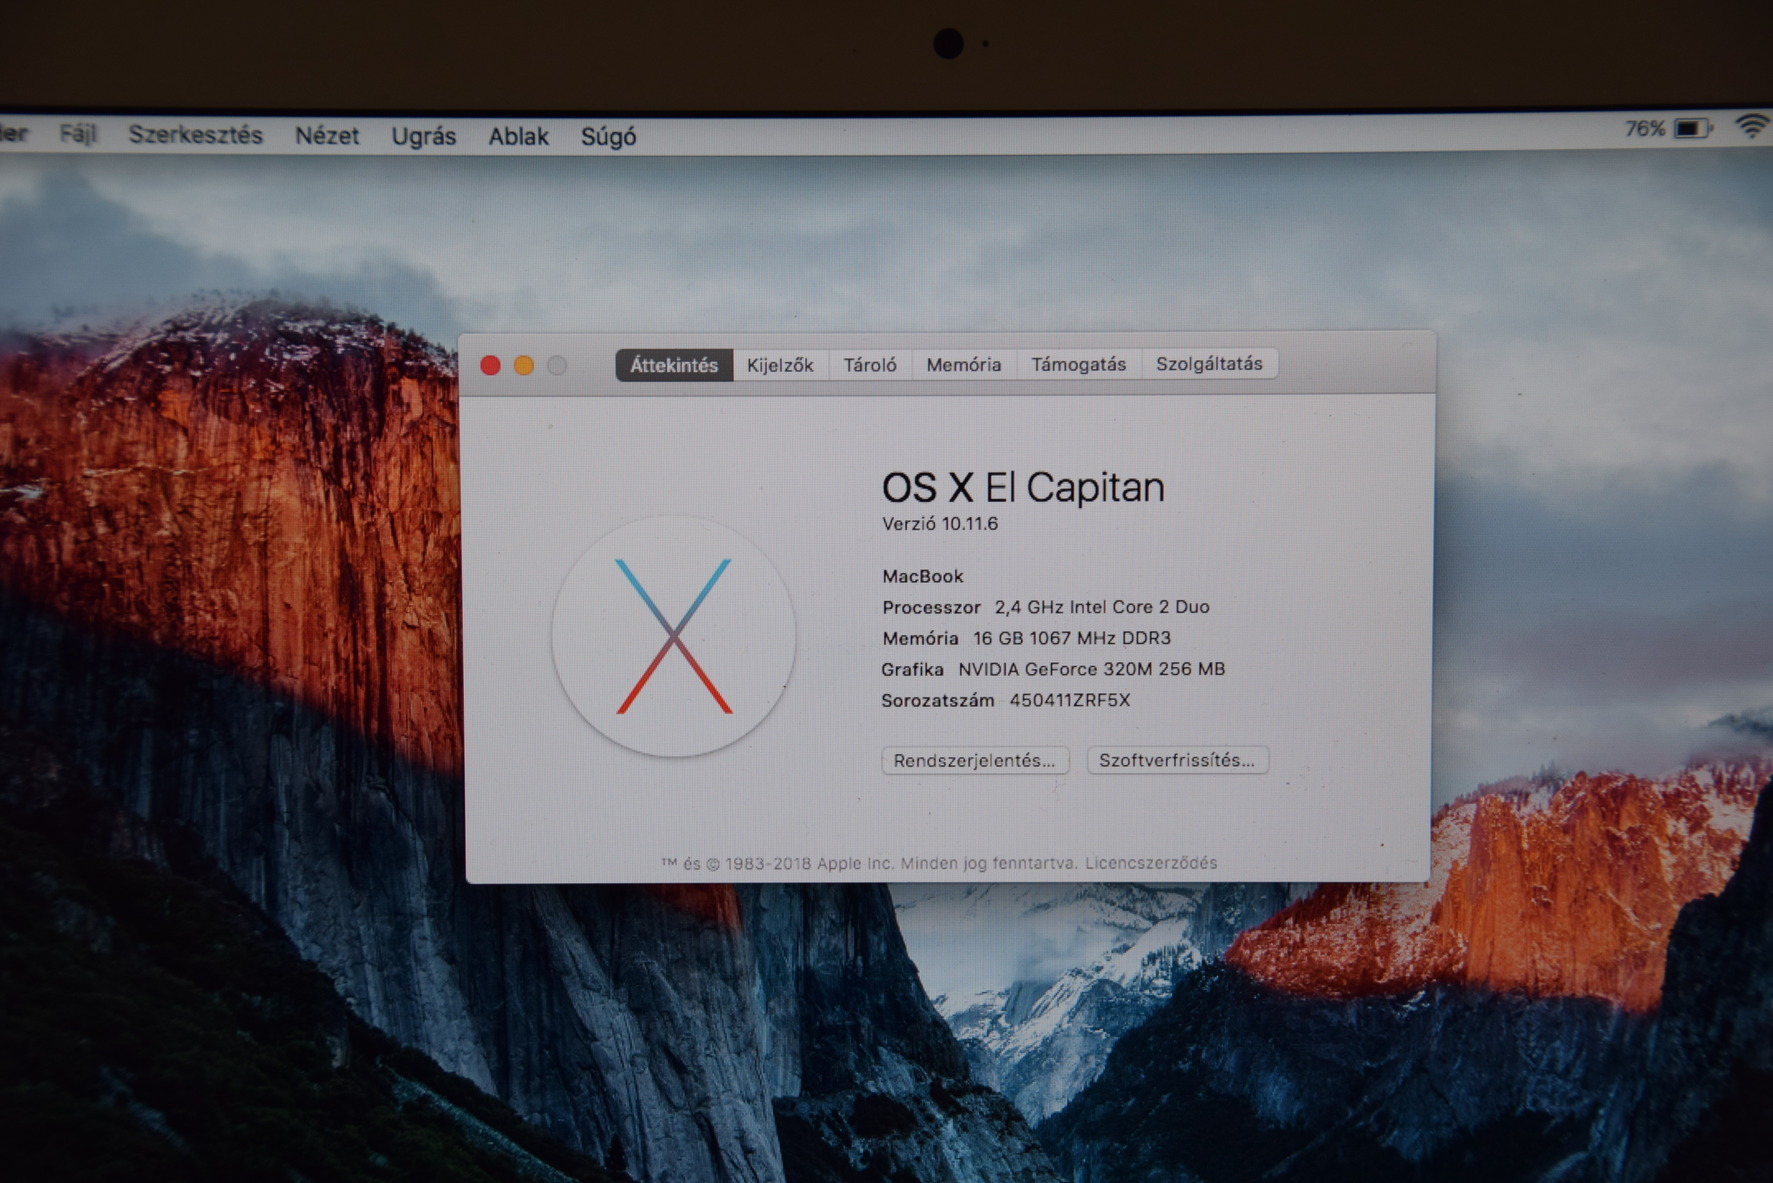The height and width of the screenshot is (1183, 1773).
Task: Switch to the Támogatás tab
Action: click(1079, 364)
